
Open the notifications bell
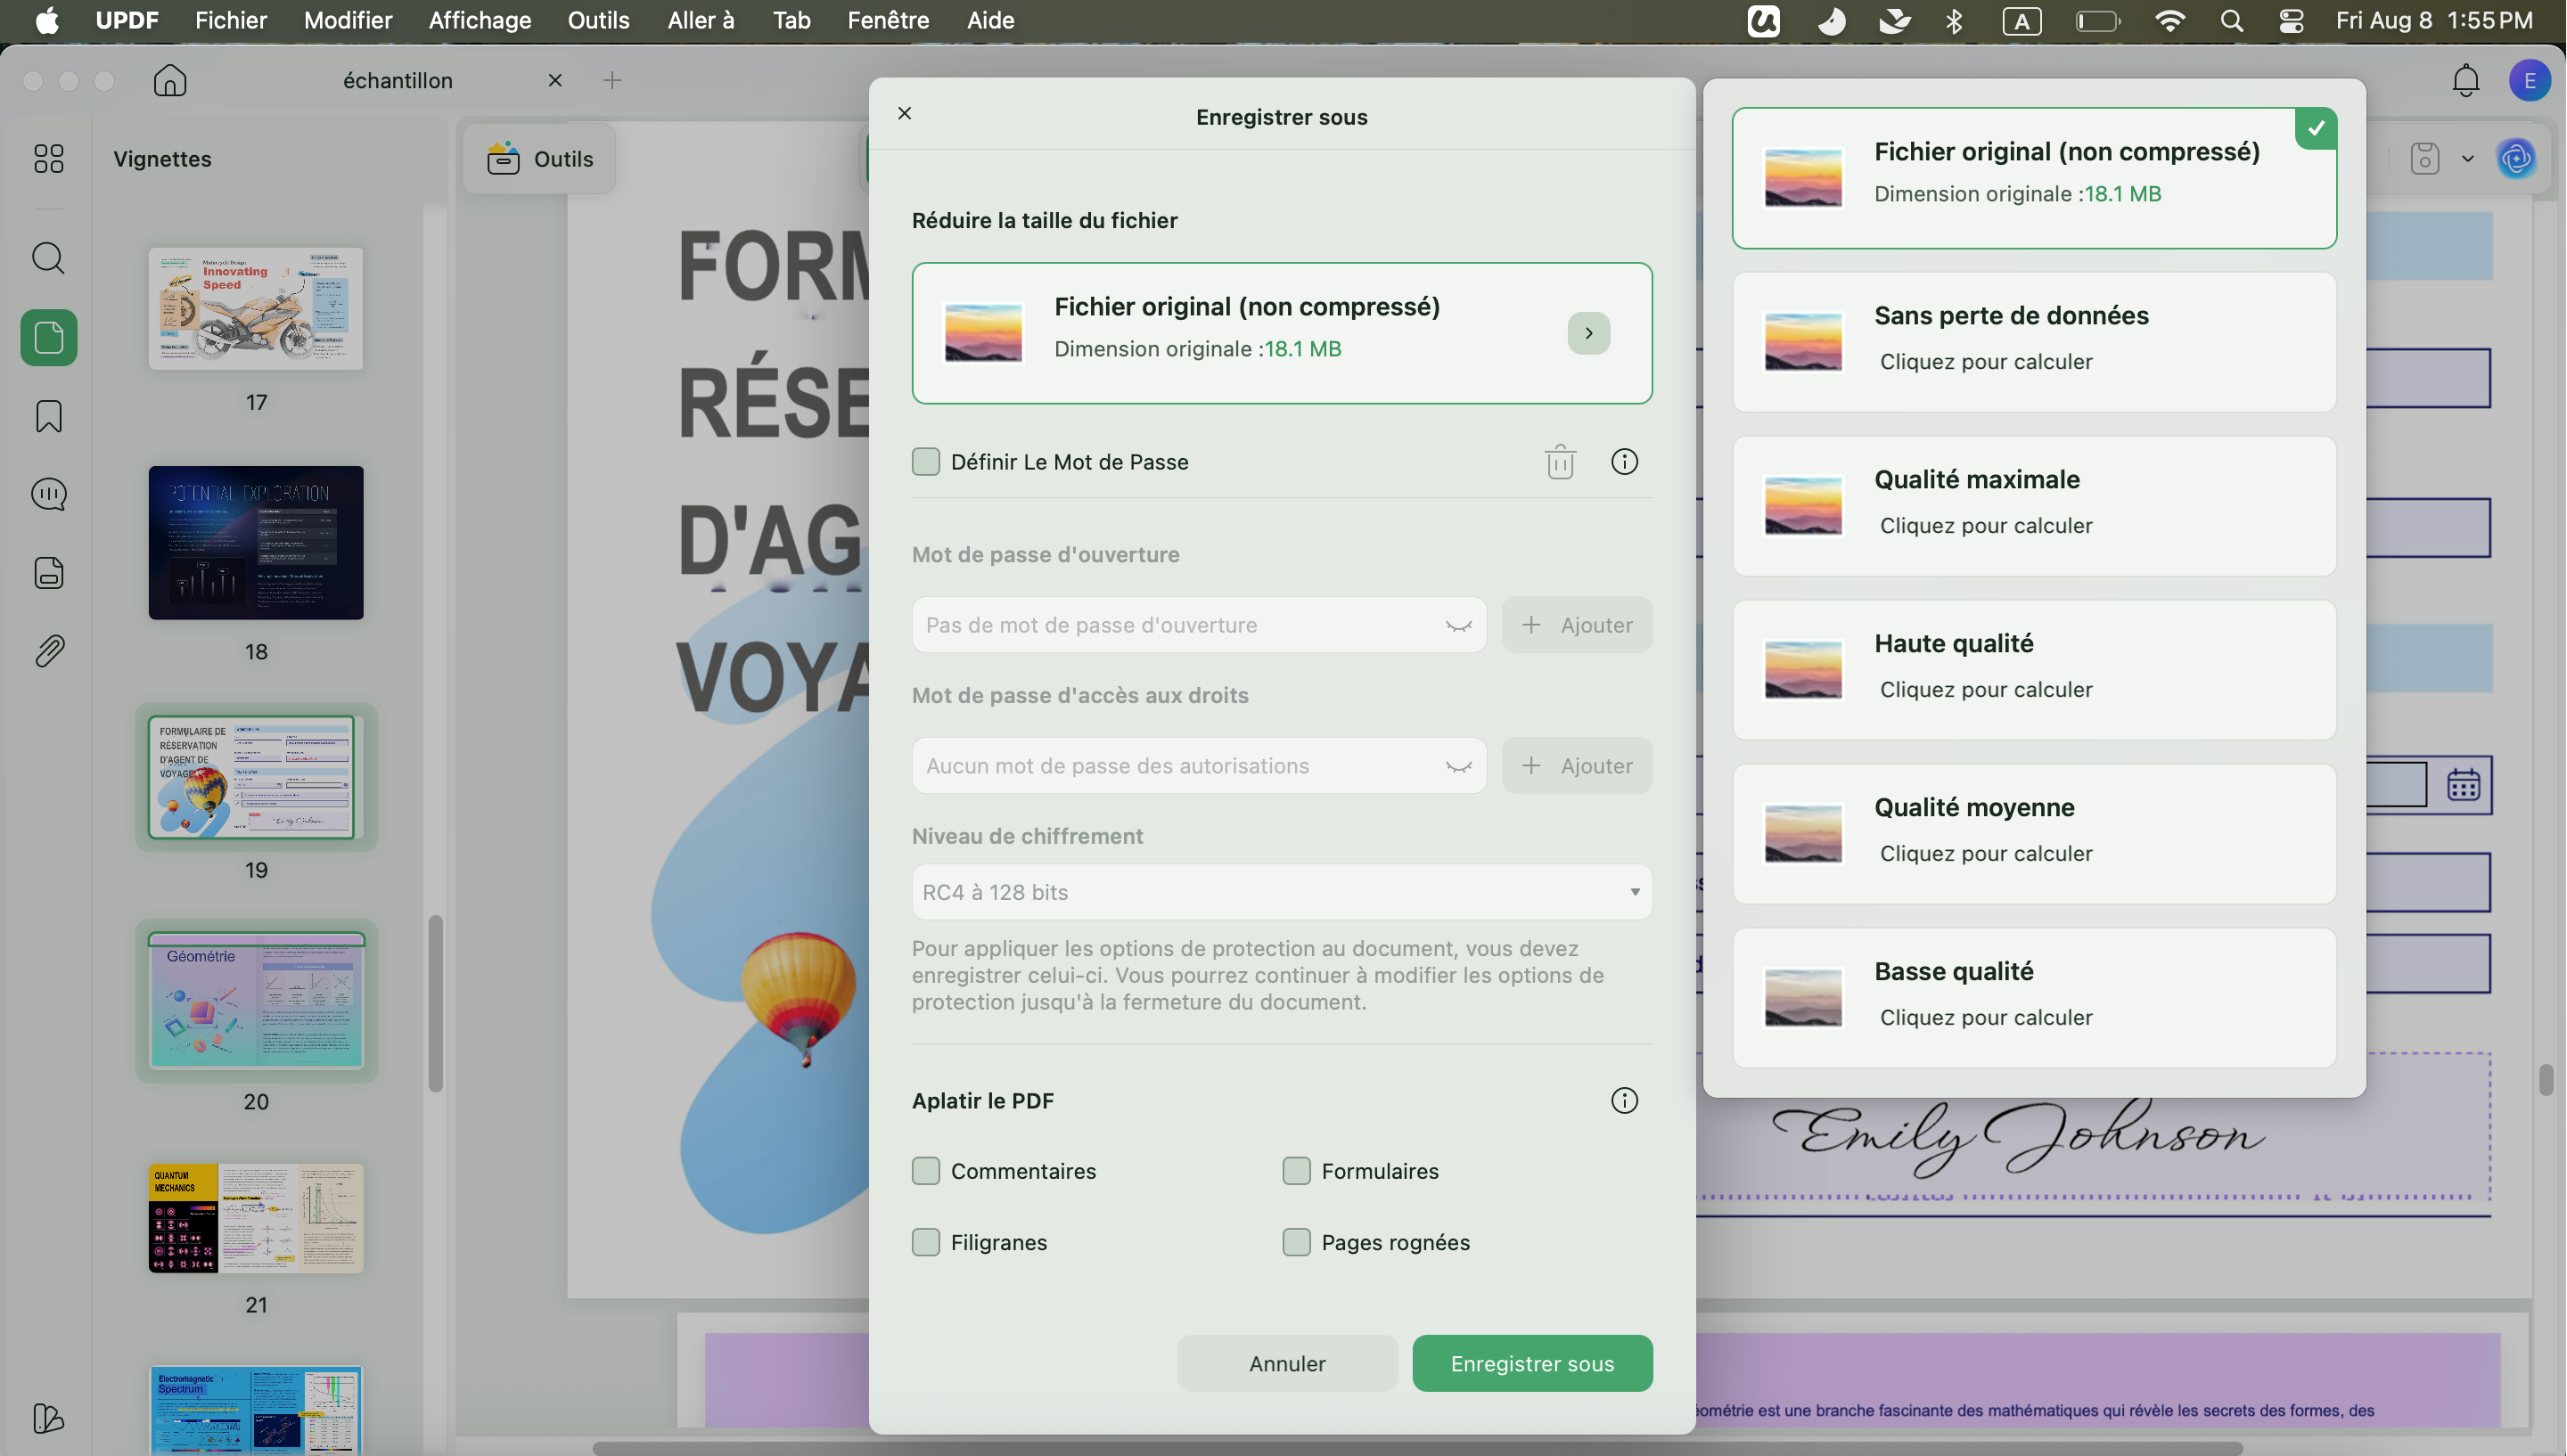(2465, 80)
